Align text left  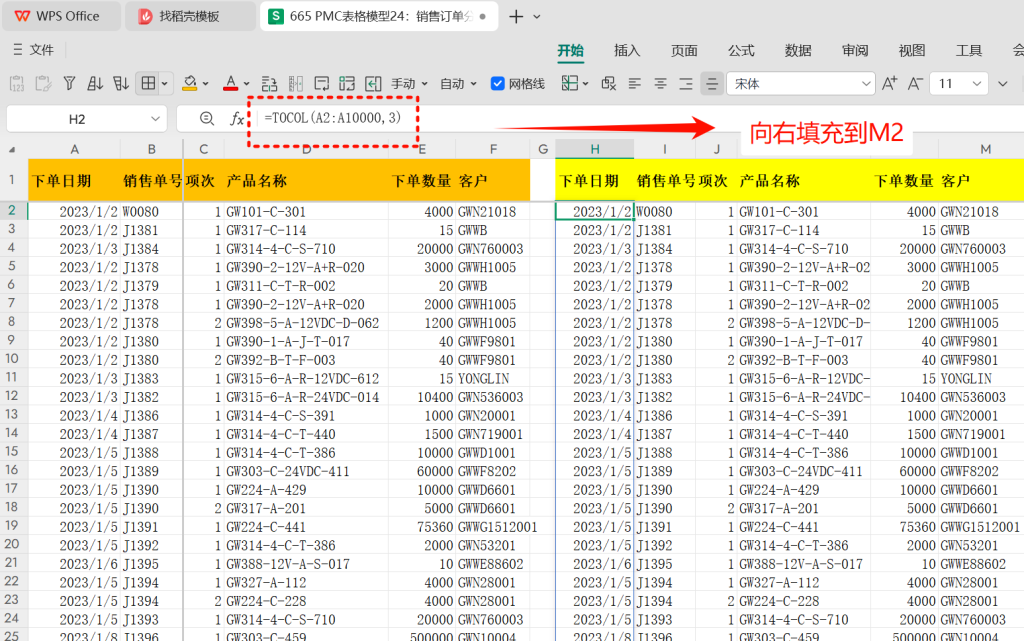[x=635, y=84]
